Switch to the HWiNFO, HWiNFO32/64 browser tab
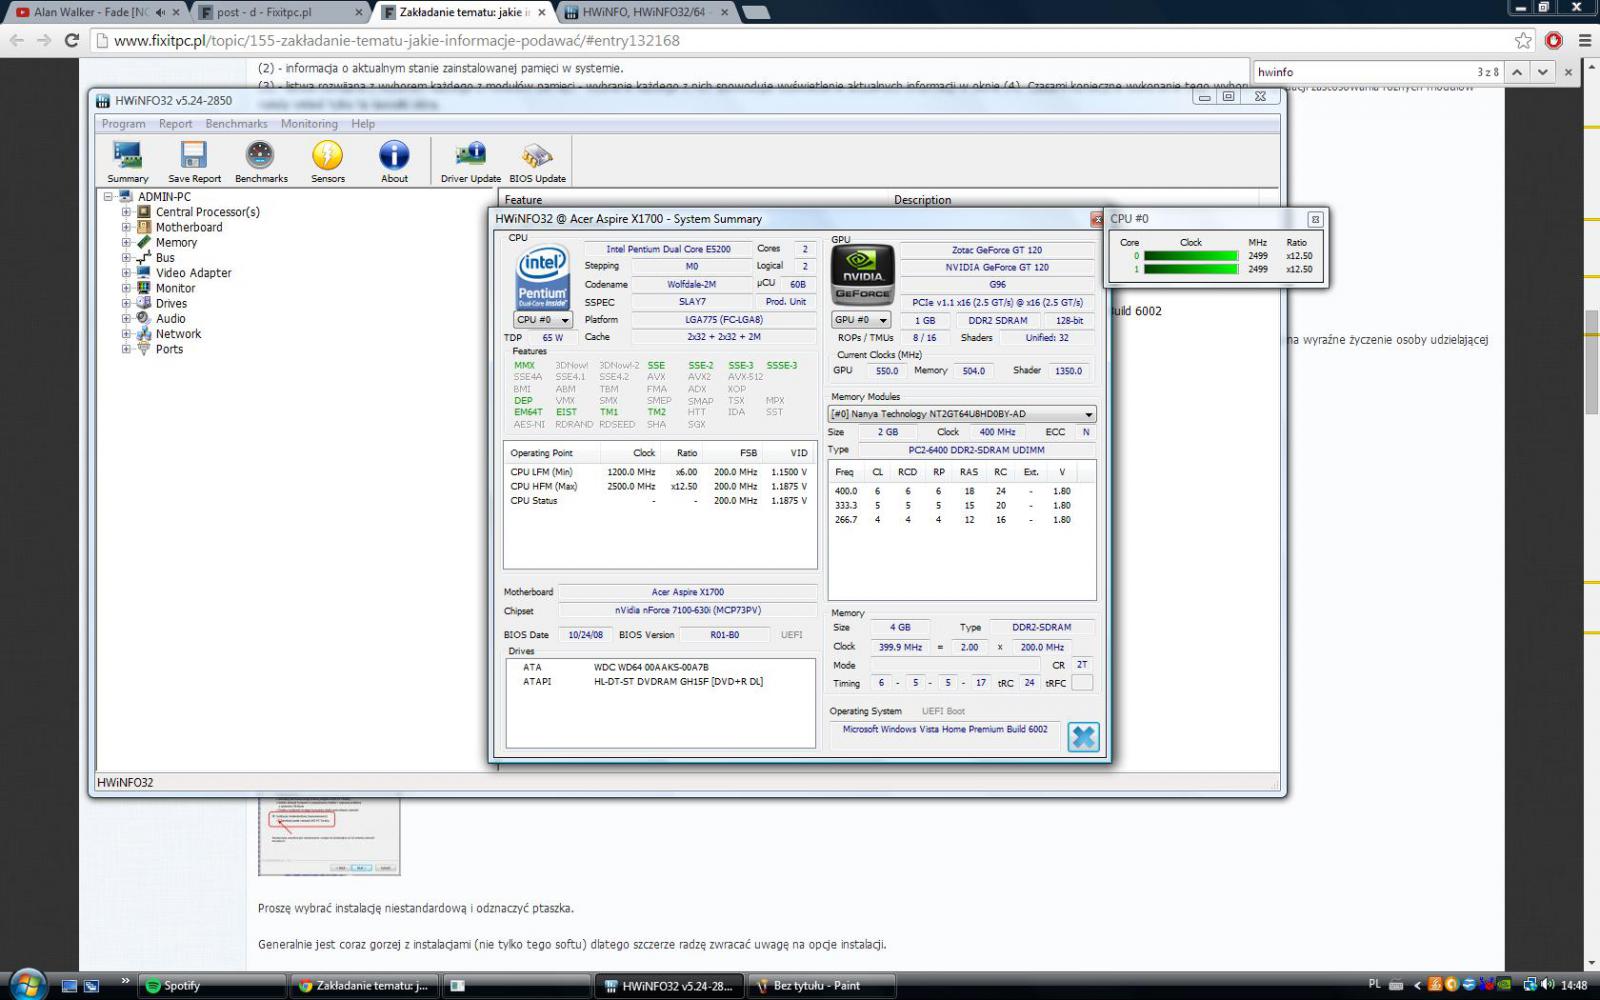The image size is (1600, 1000). [648, 12]
